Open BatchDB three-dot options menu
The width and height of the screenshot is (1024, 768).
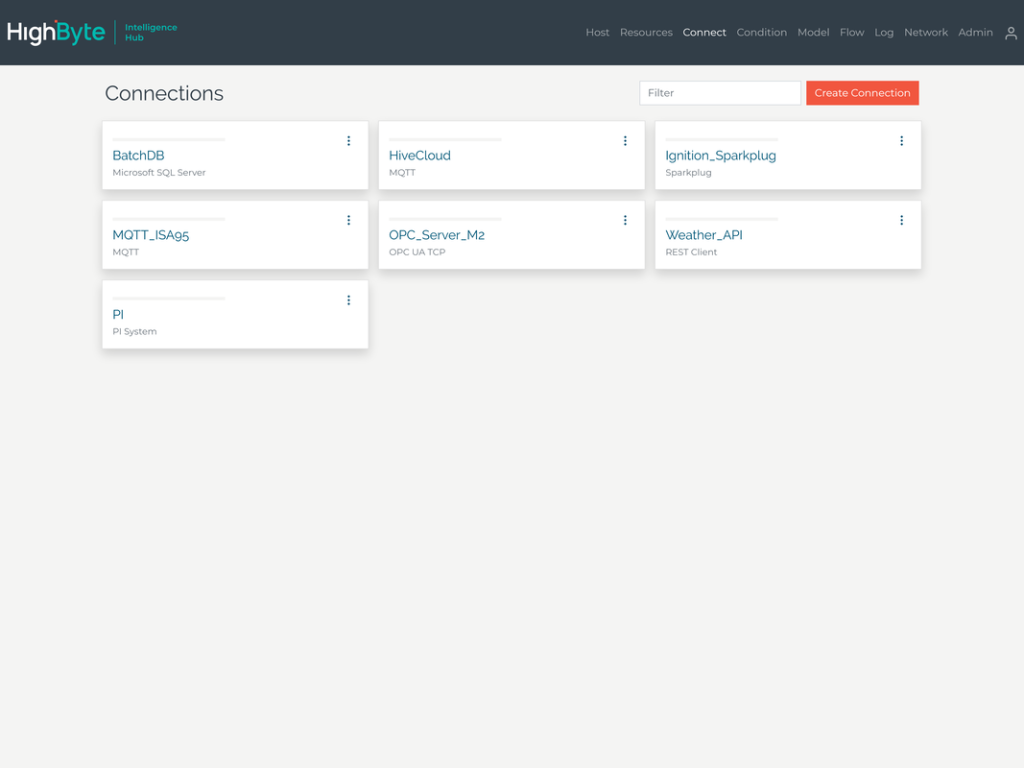(x=348, y=141)
